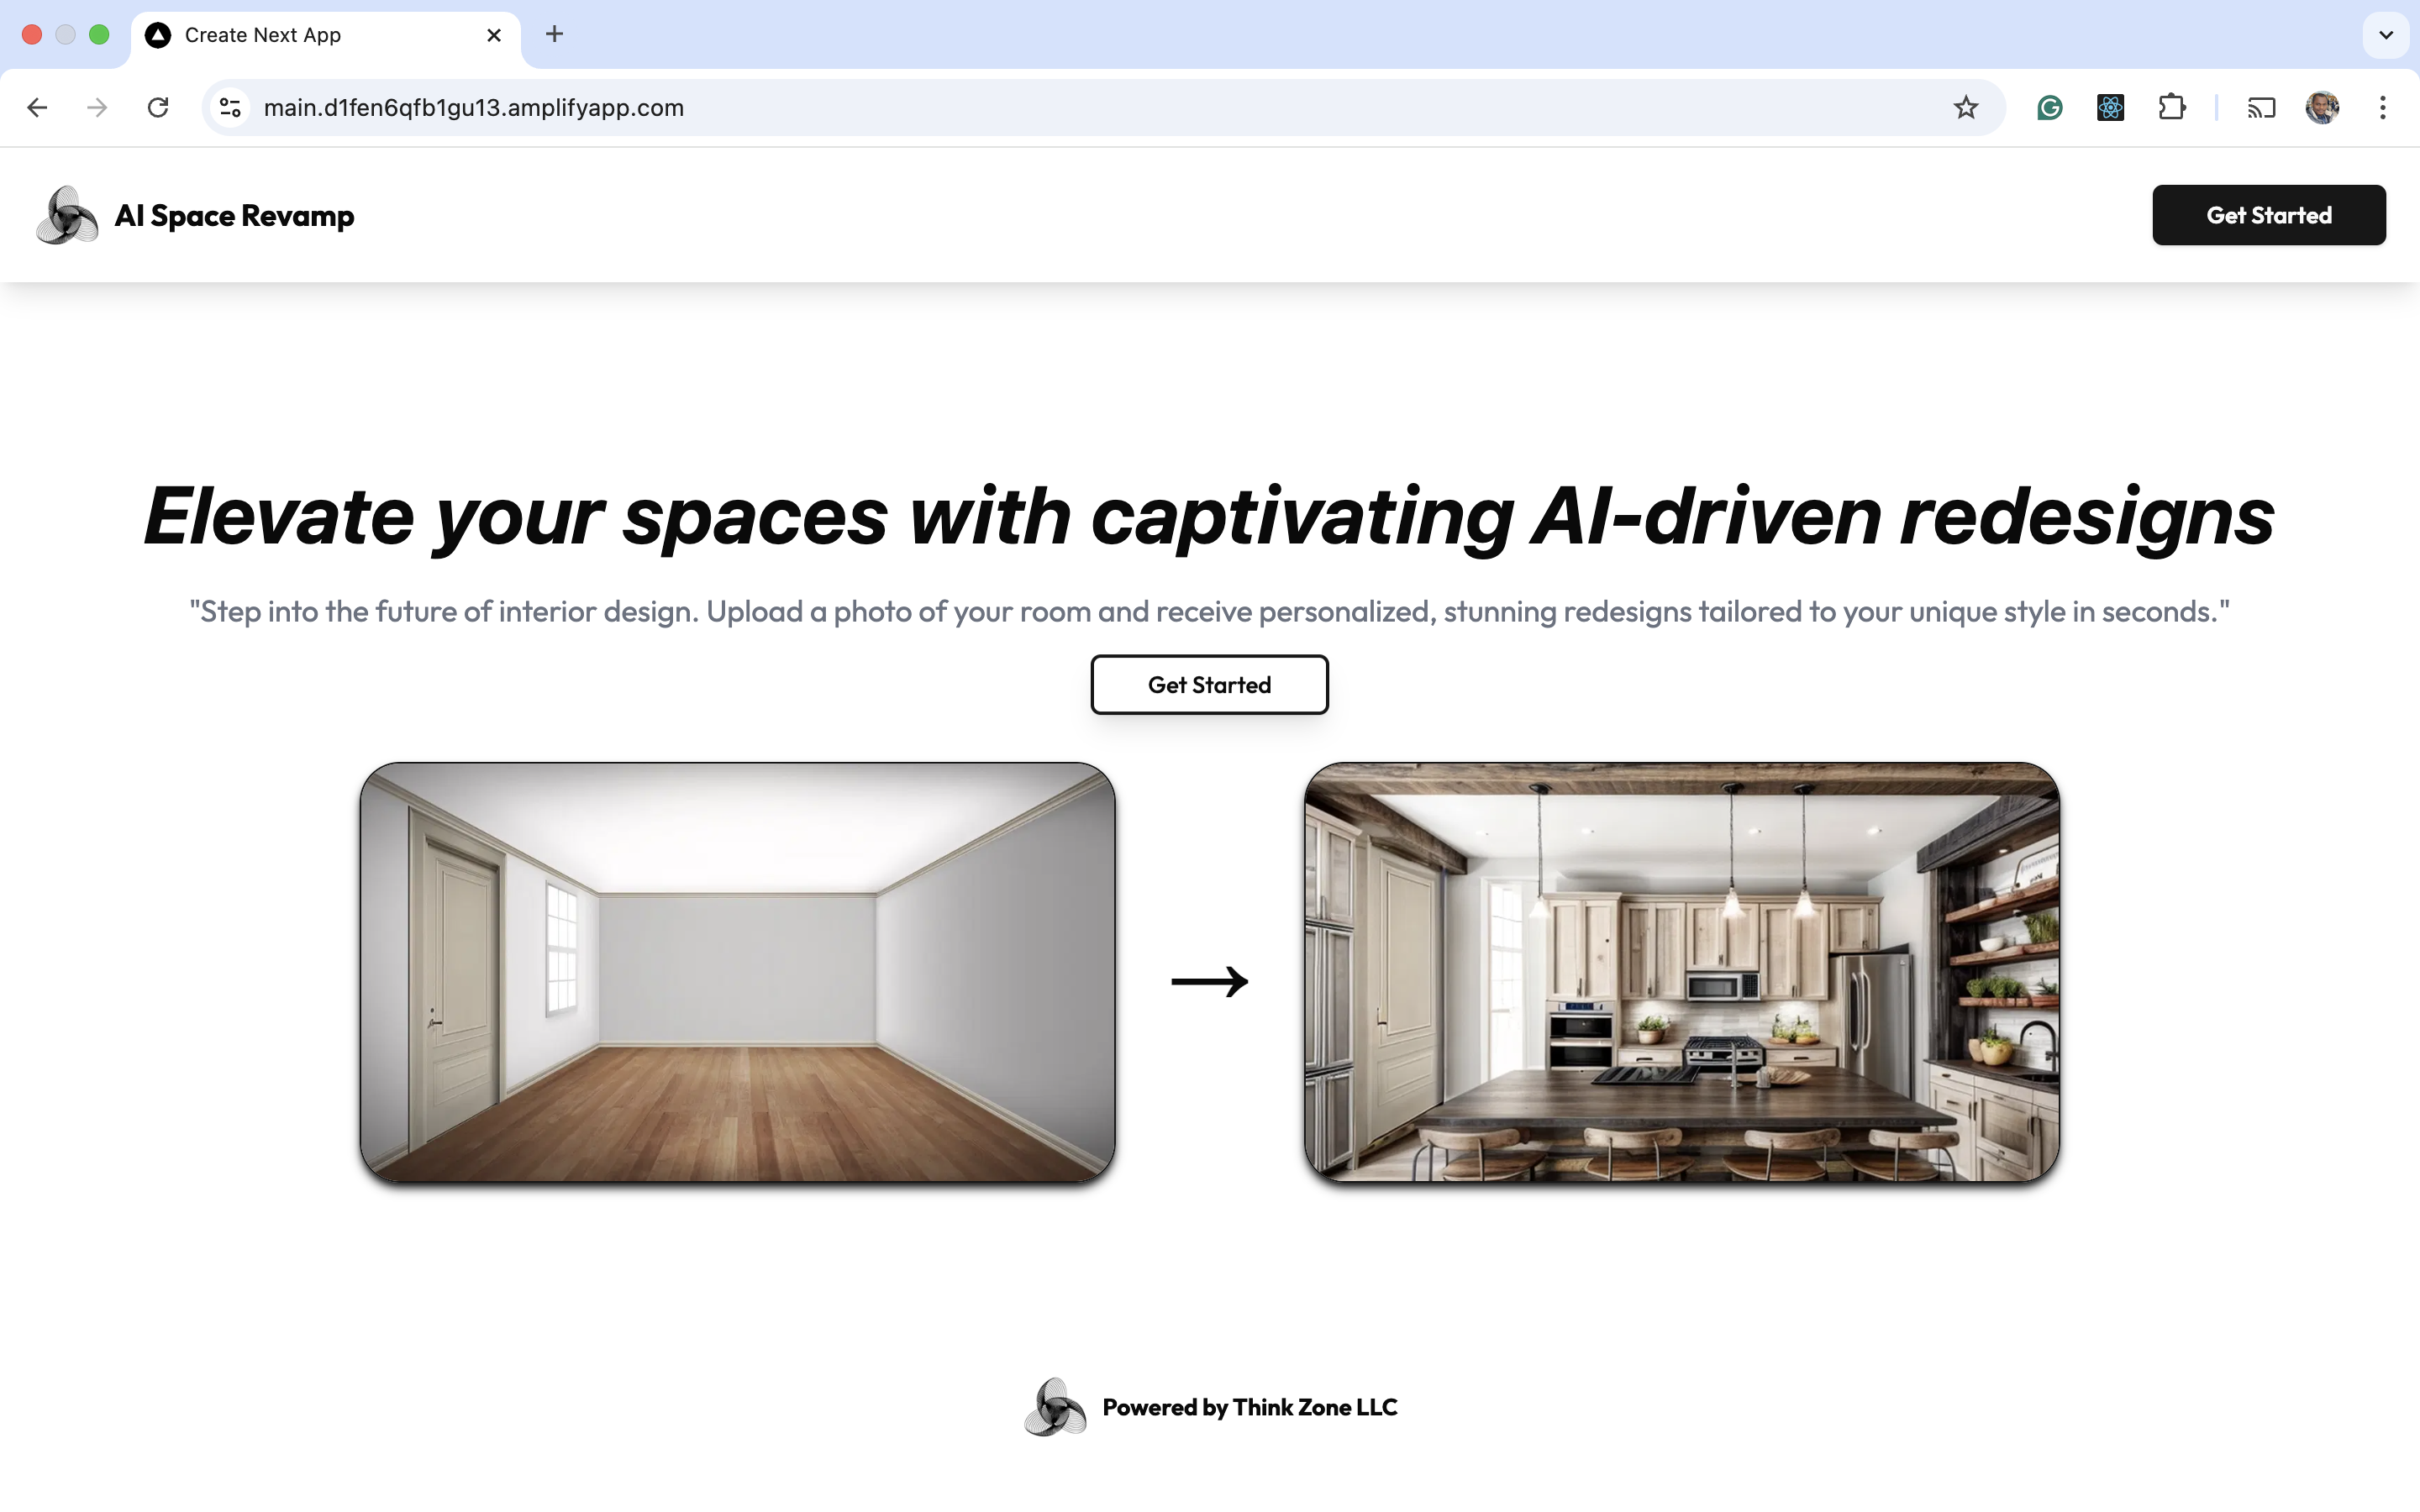Click the Think Zone LLC pinwheel logo
Image resolution: width=2420 pixels, height=1512 pixels.
[1054, 1407]
